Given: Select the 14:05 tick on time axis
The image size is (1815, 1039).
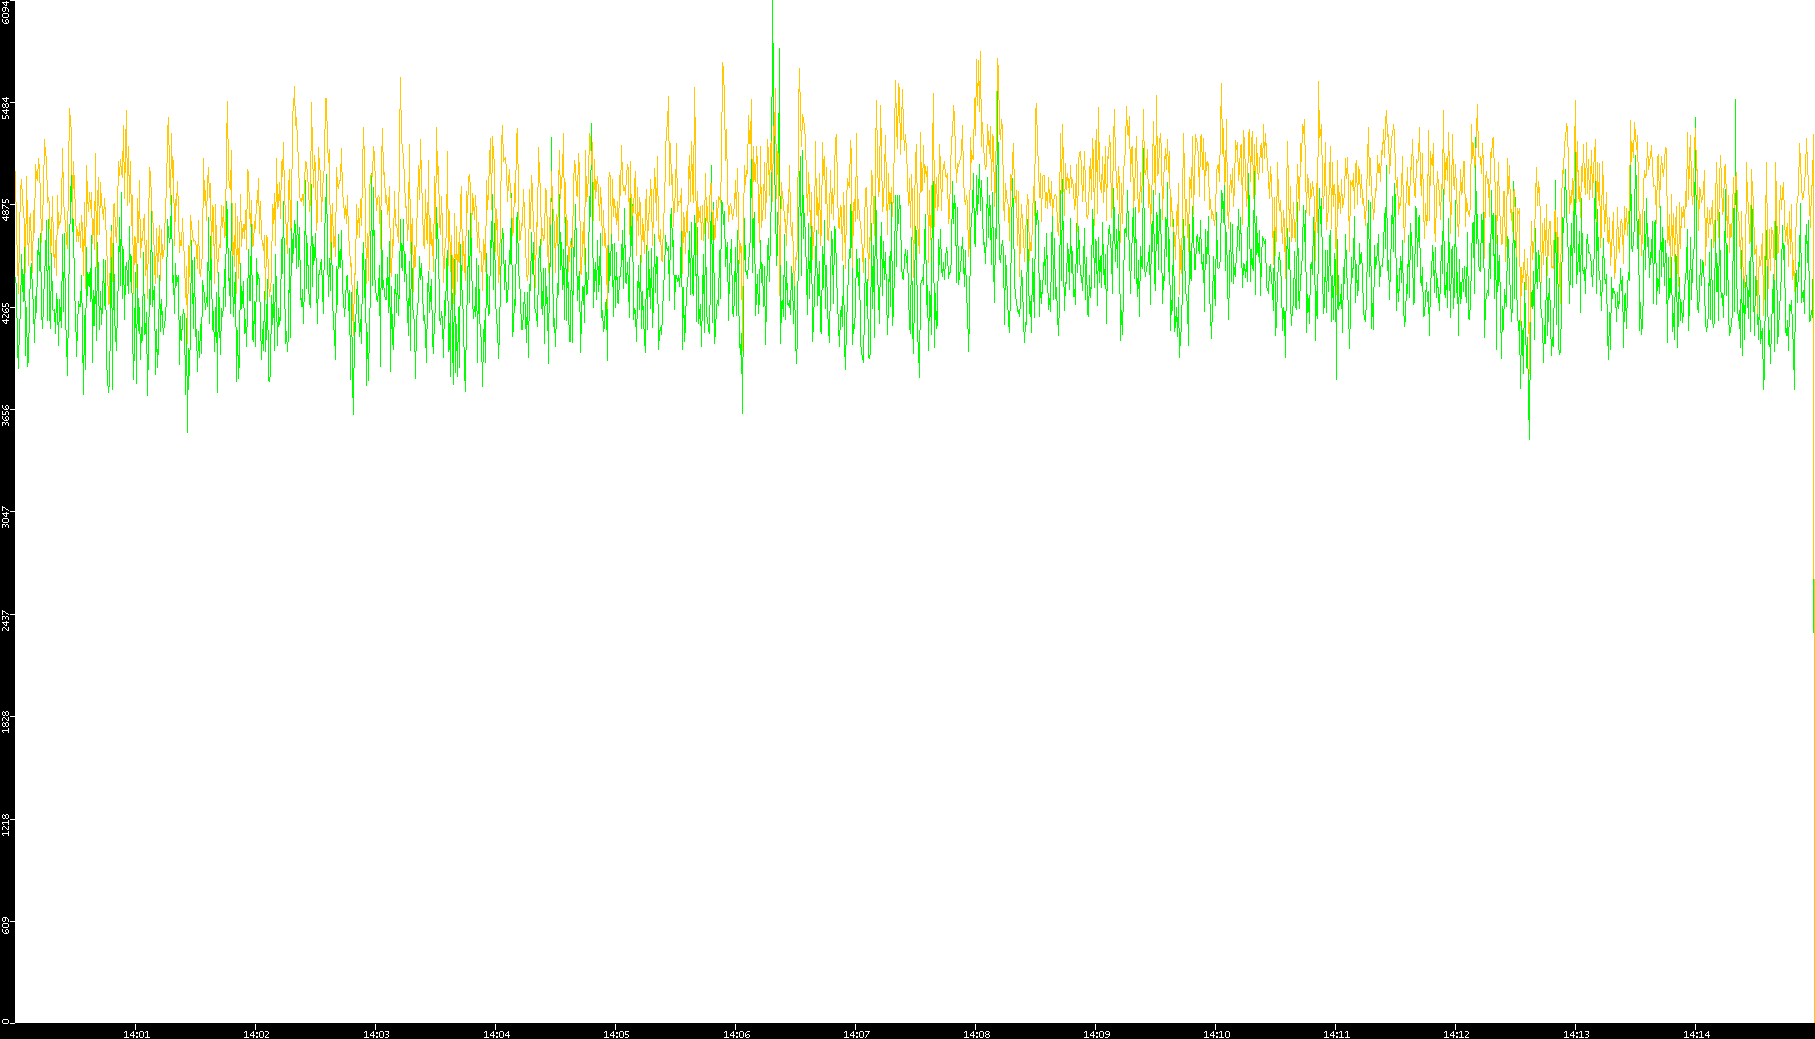Looking at the screenshot, I should [x=616, y=1034].
